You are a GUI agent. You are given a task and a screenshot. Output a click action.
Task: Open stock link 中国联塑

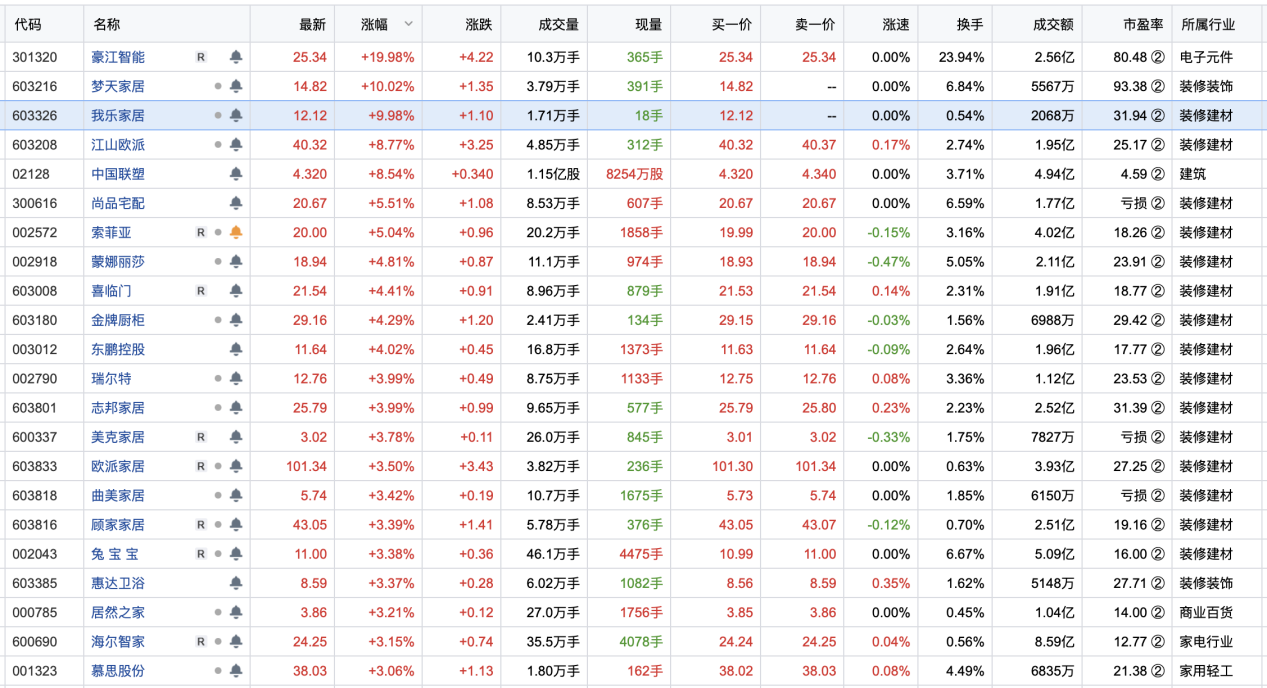coord(118,174)
